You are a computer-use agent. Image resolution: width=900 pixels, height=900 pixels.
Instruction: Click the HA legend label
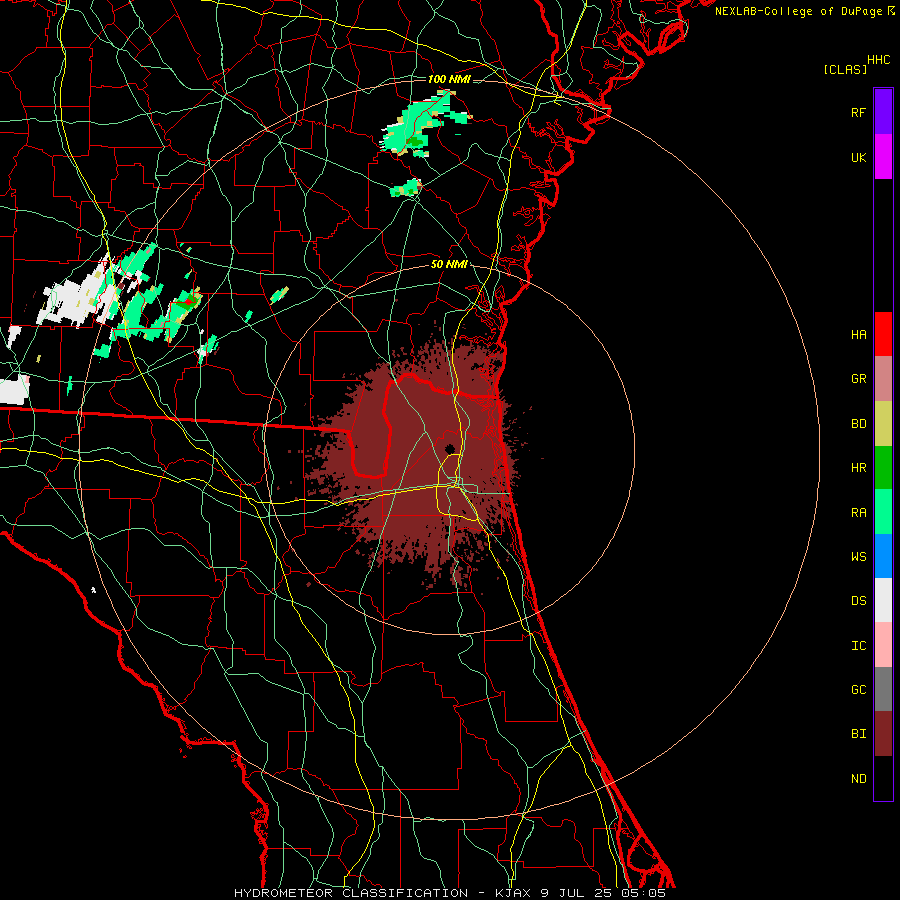pos(858,334)
